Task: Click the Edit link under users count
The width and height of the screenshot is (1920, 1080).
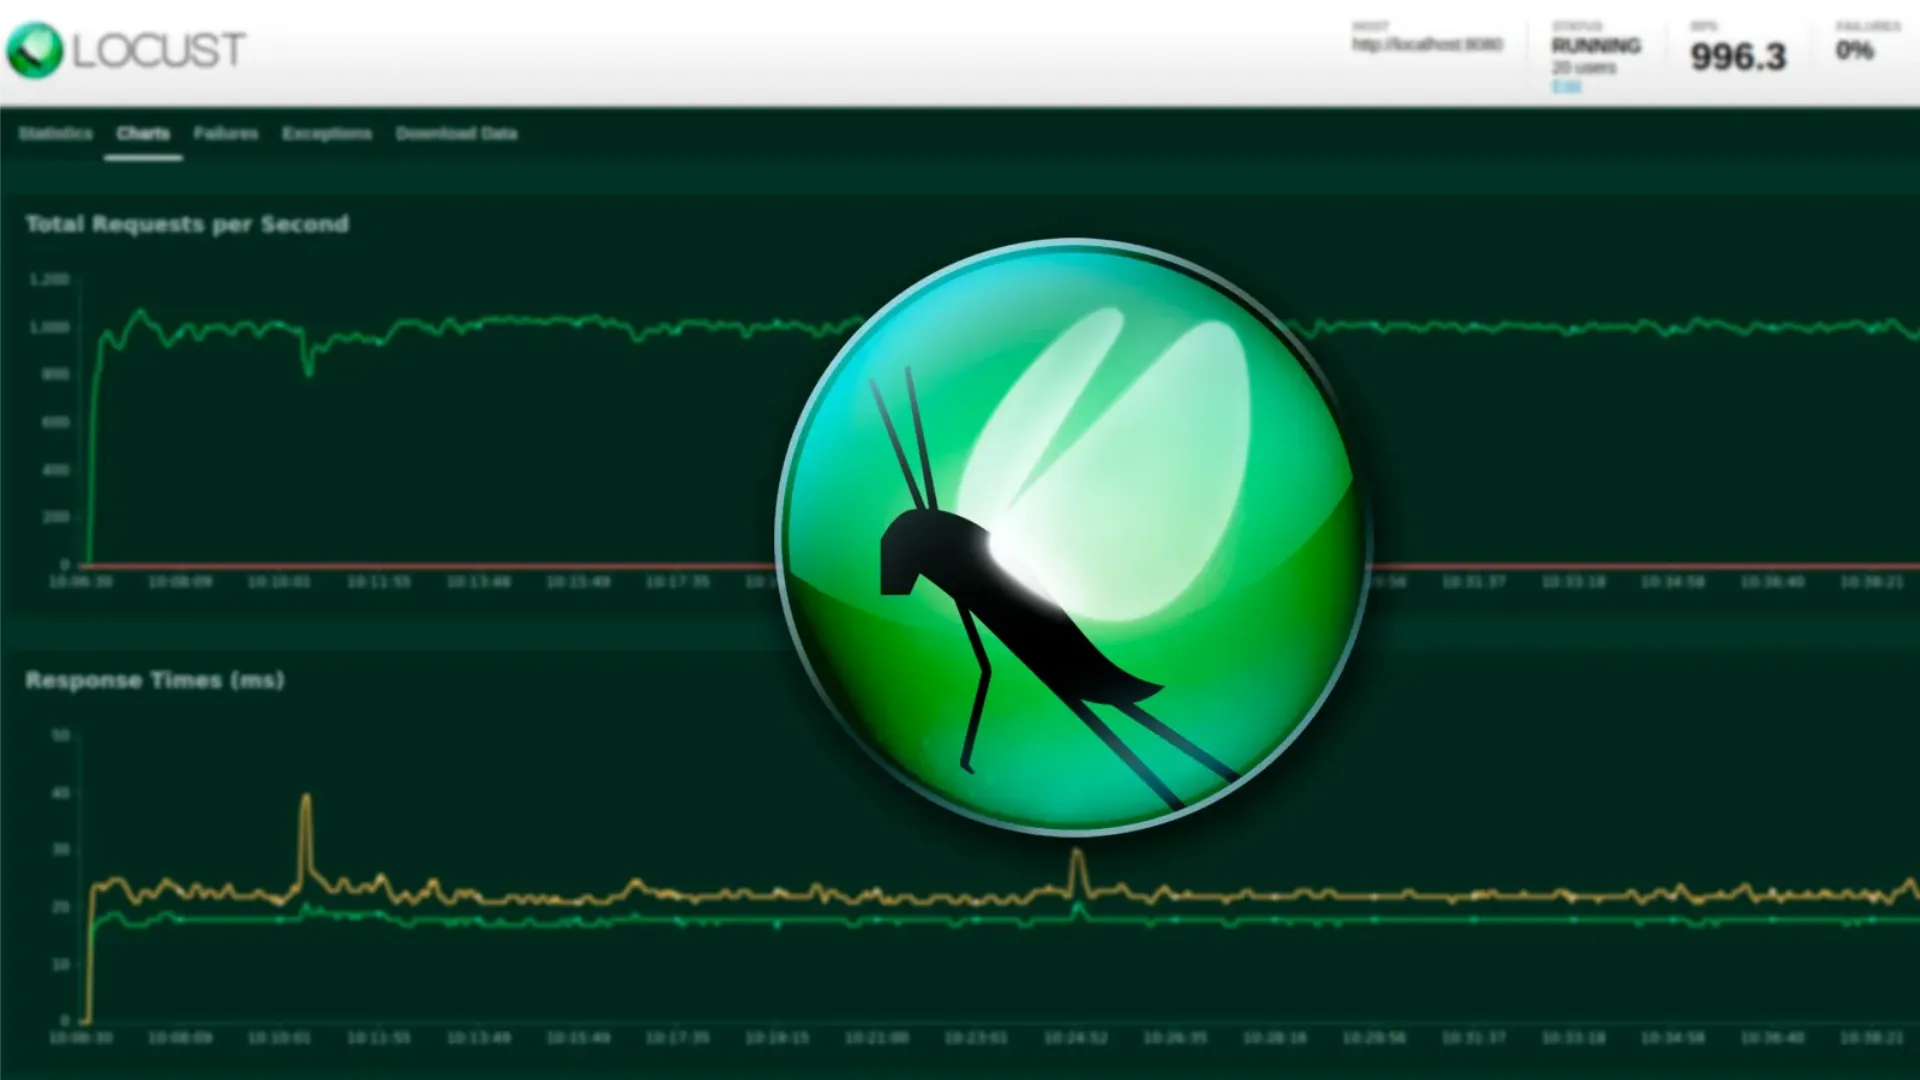Action: (x=1566, y=86)
